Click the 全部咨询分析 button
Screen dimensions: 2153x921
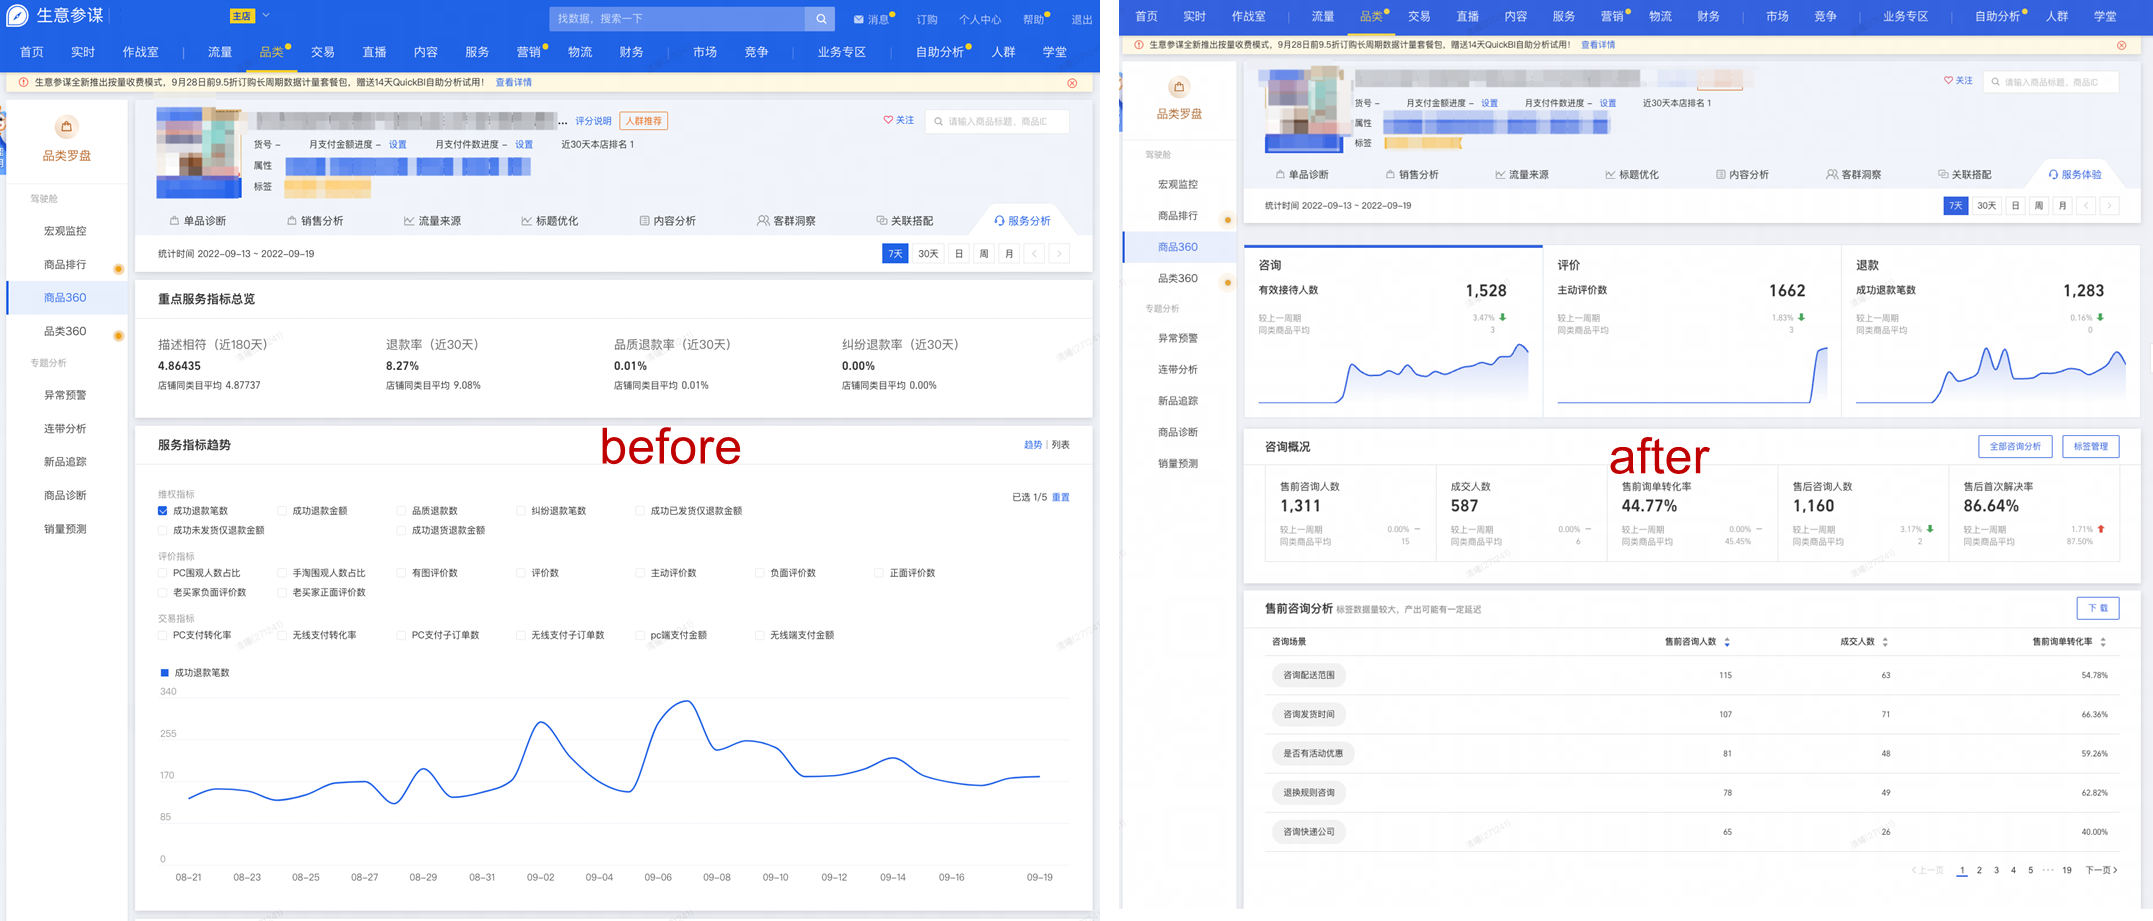2015,447
